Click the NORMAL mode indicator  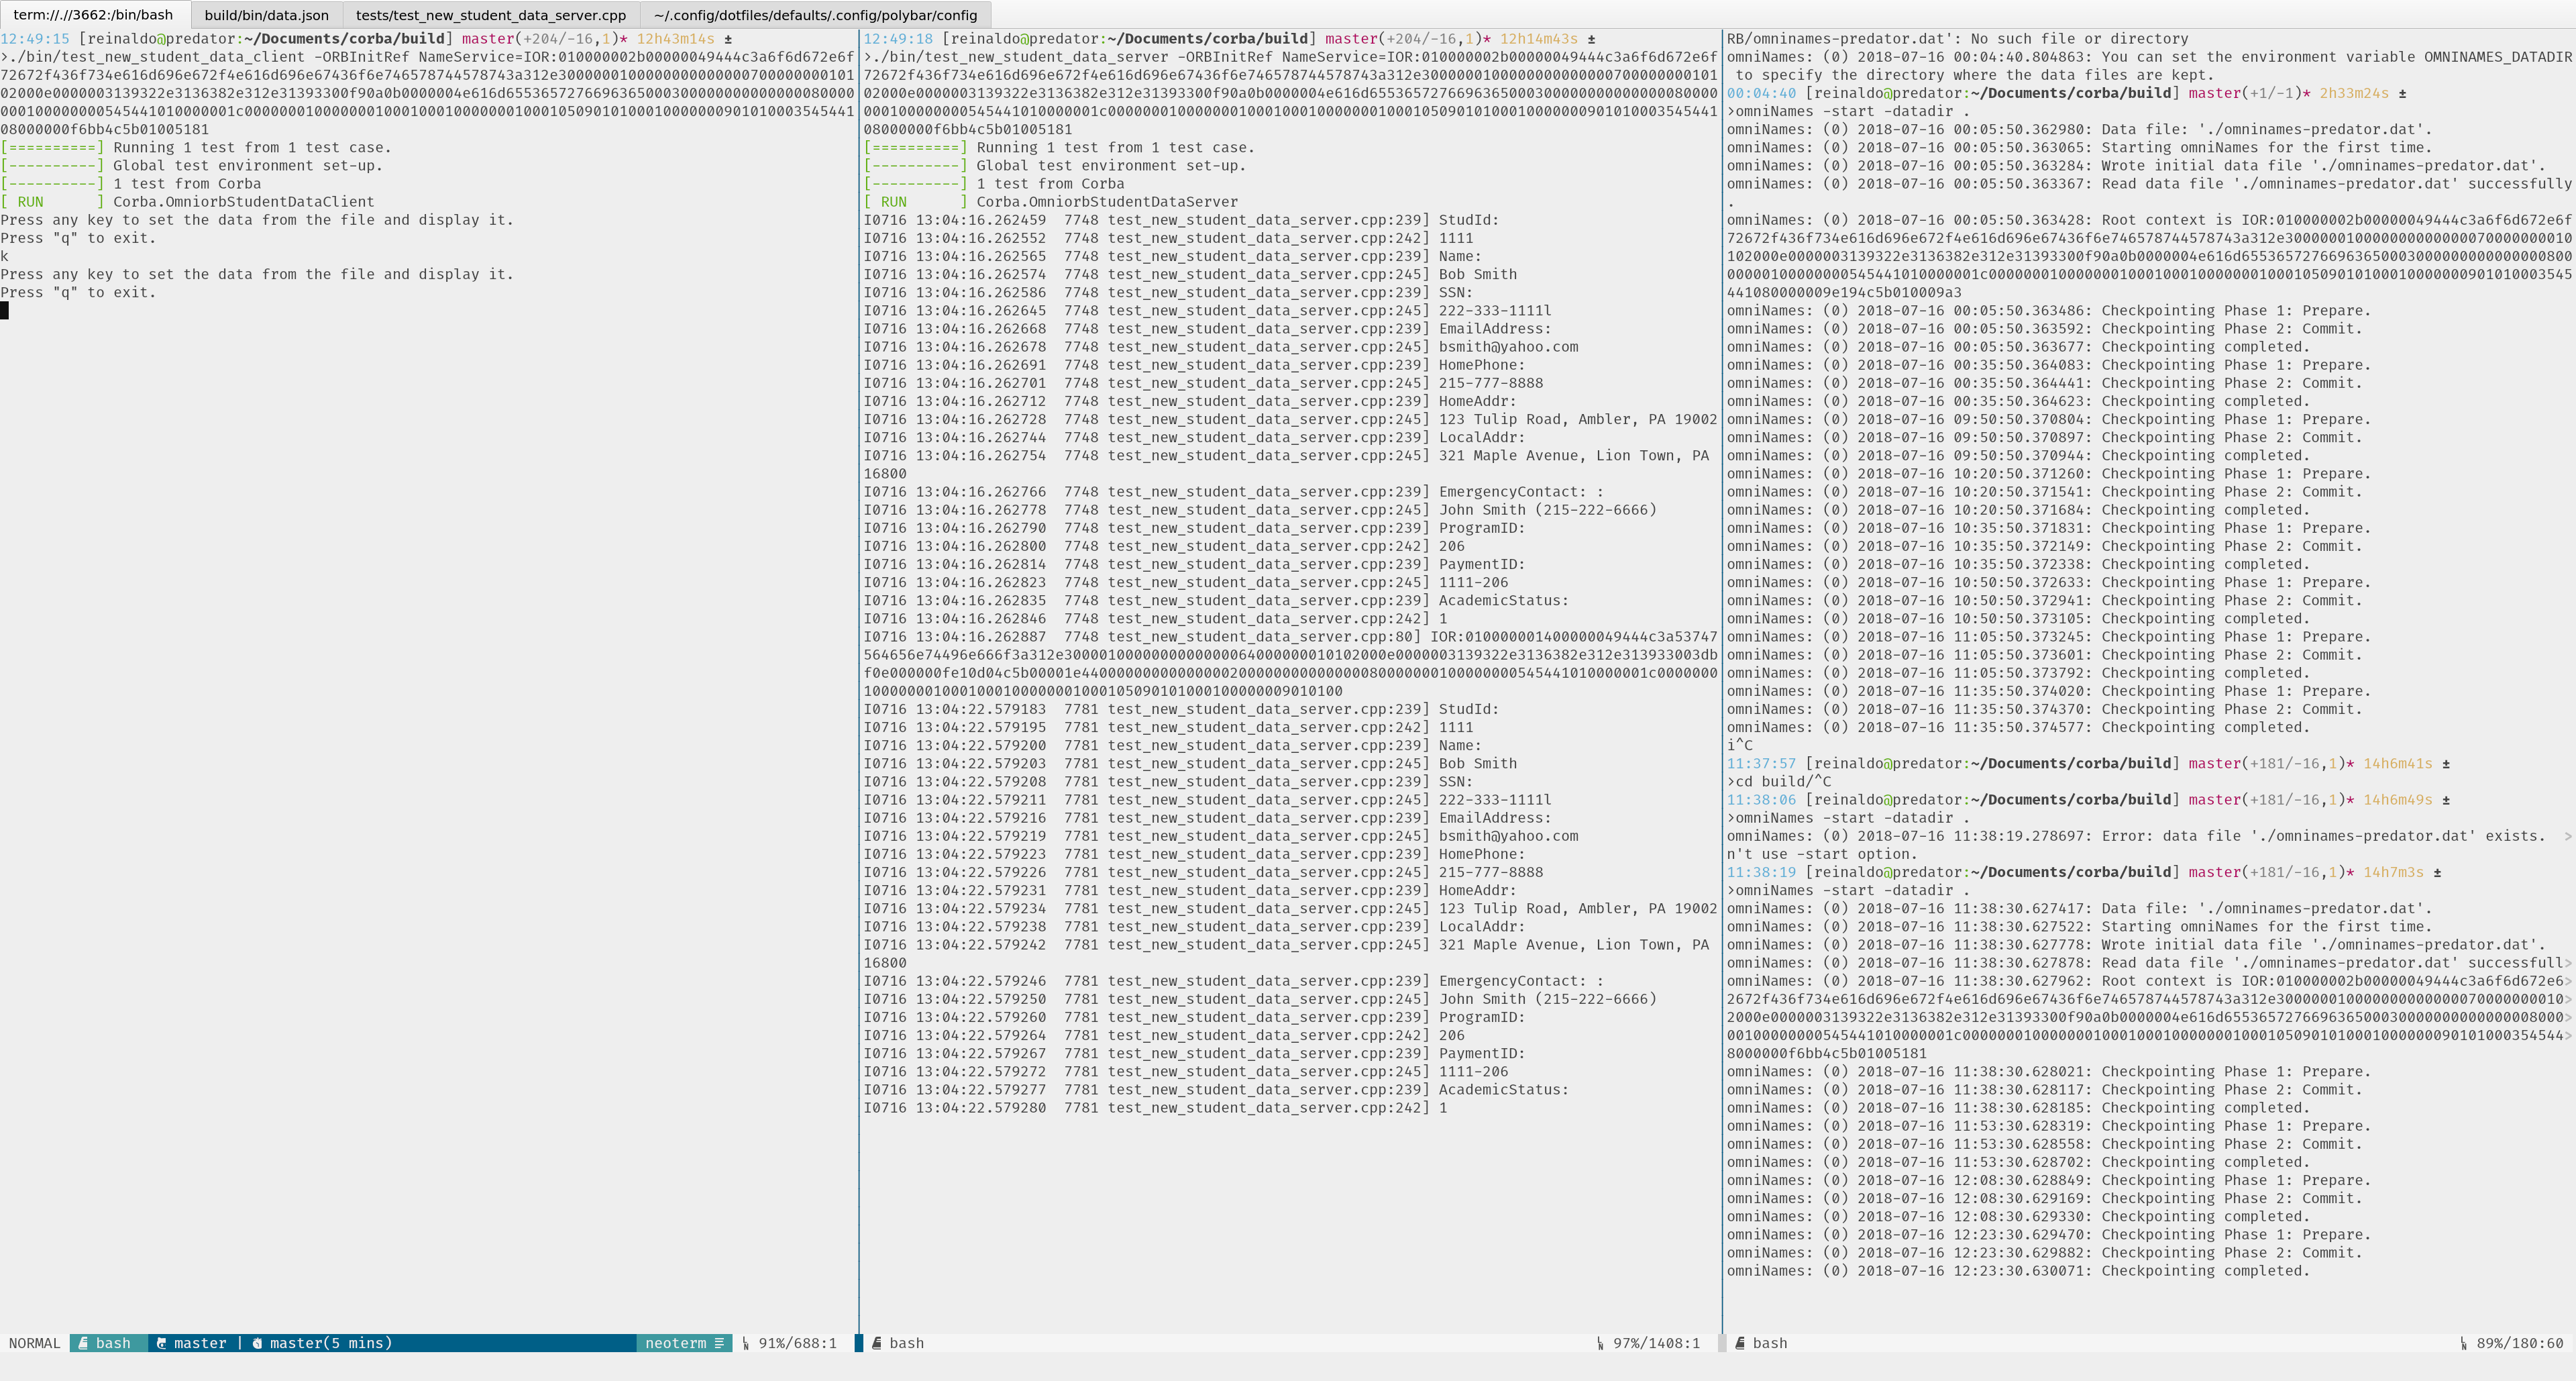coord(35,1343)
